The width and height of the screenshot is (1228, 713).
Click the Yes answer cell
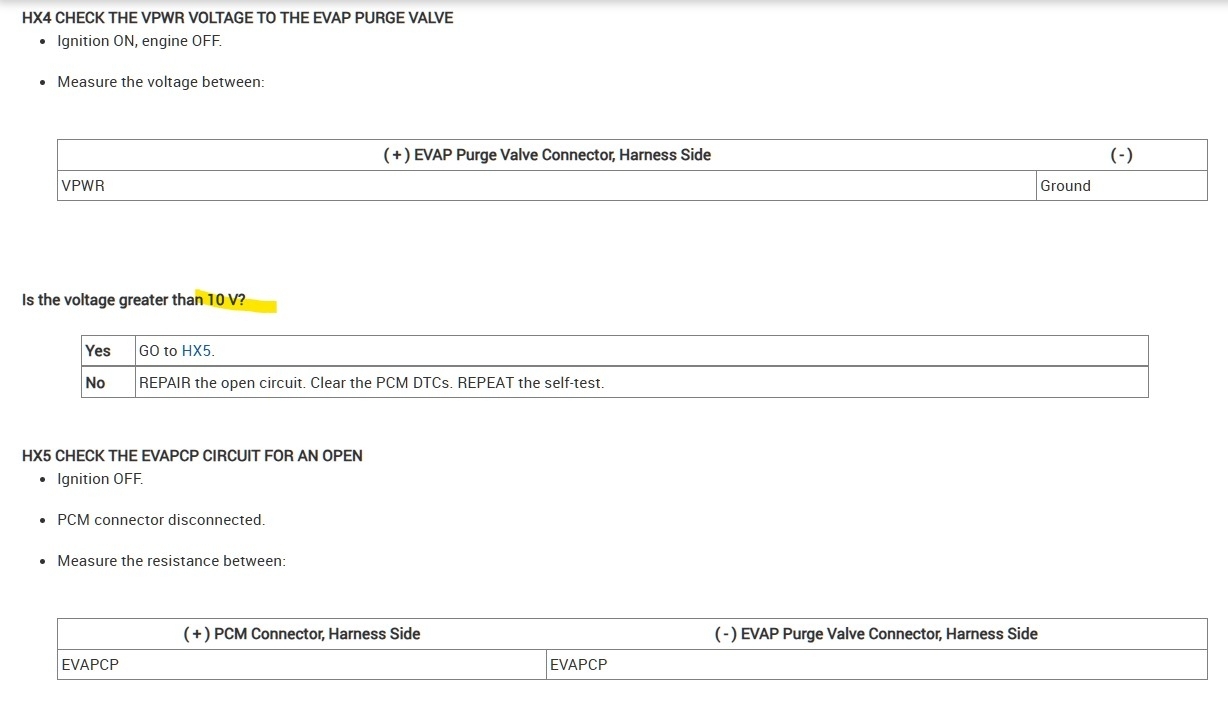click(98, 351)
